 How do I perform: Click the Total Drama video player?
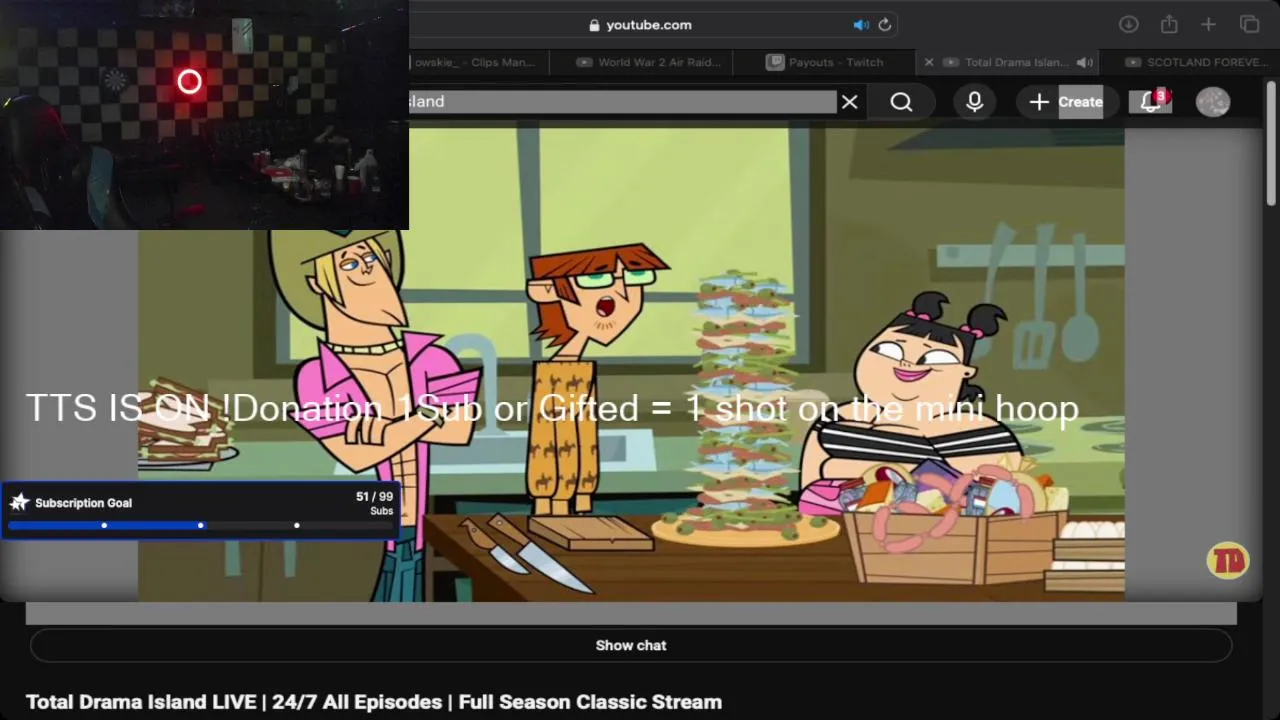click(x=631, y=364)
